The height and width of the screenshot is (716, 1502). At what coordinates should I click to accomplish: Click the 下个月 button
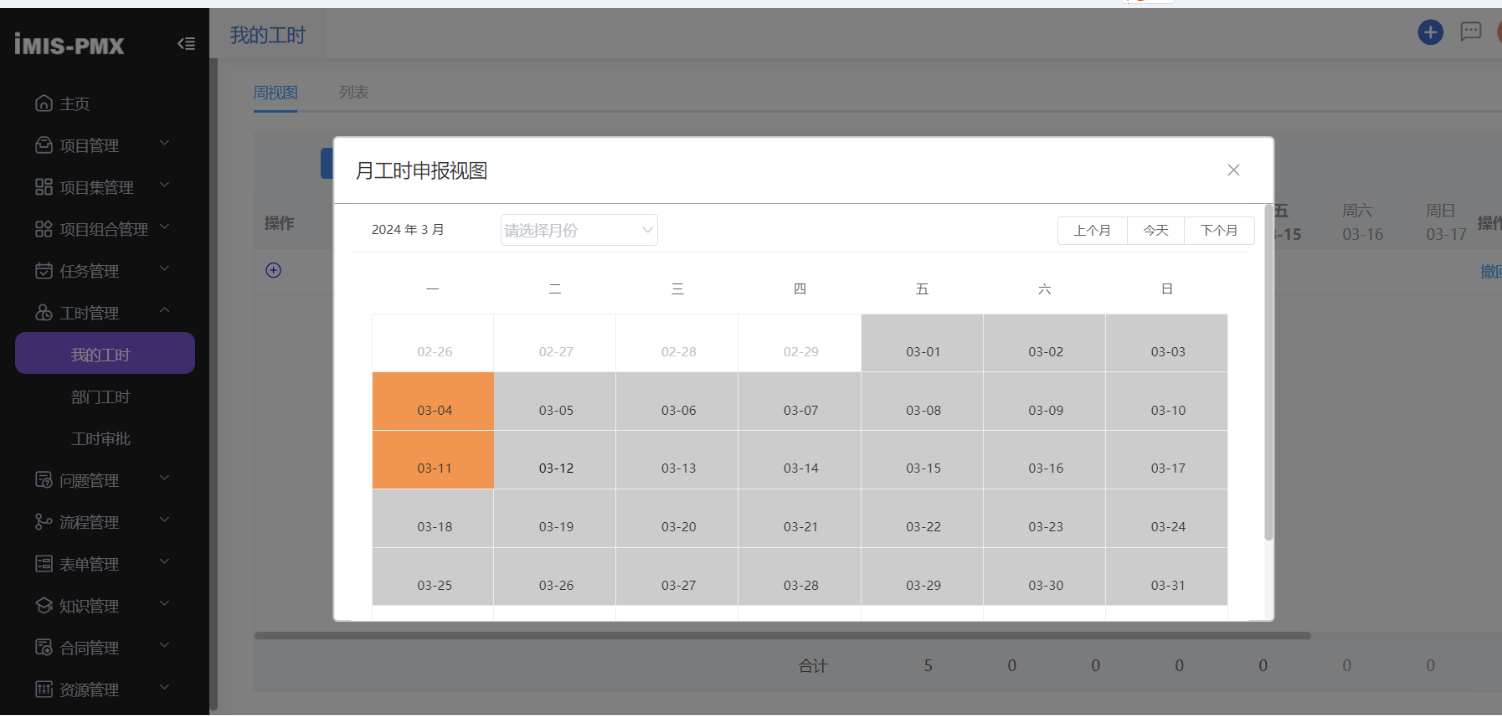[1219, 230]
